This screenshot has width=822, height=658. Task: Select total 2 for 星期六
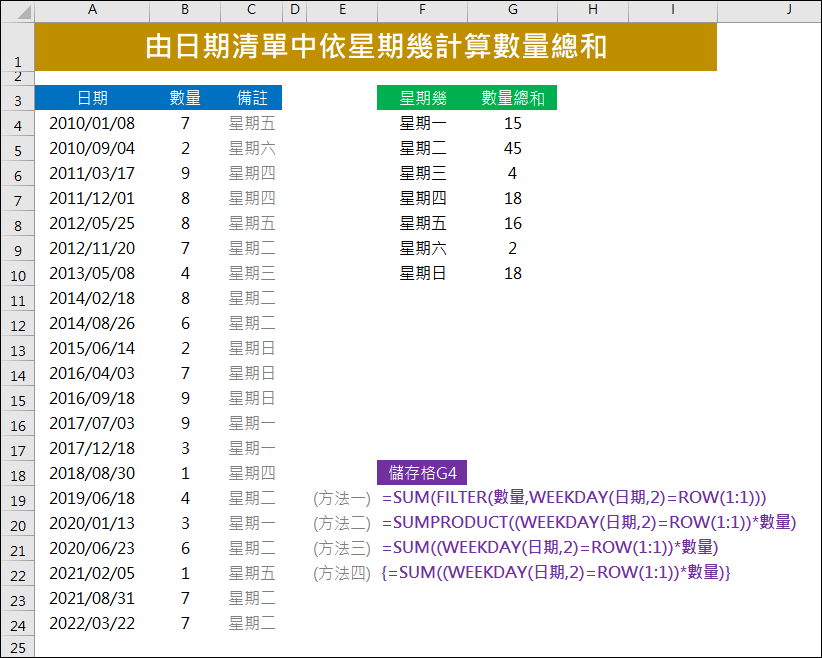click(x=513, y=248)
